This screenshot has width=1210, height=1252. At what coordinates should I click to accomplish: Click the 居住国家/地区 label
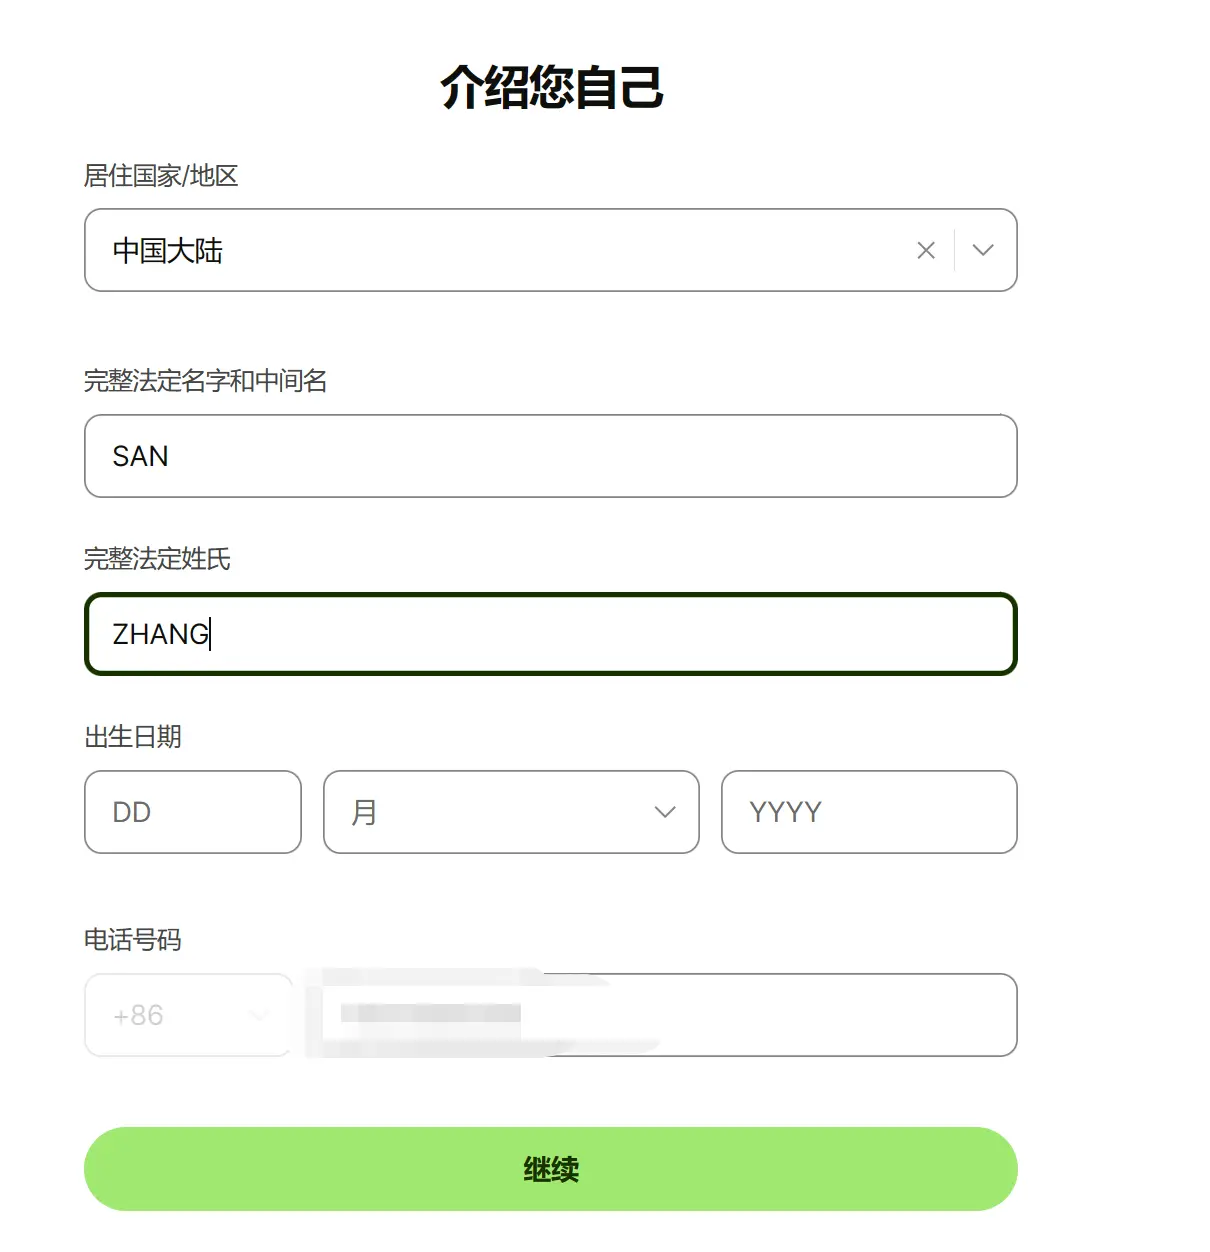pyautogui.click(x=160, y=176)
